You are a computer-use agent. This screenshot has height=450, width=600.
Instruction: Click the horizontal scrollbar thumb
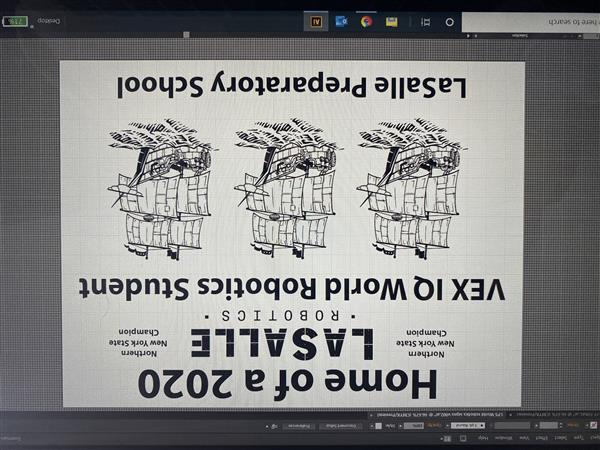(x=186, y=35)
